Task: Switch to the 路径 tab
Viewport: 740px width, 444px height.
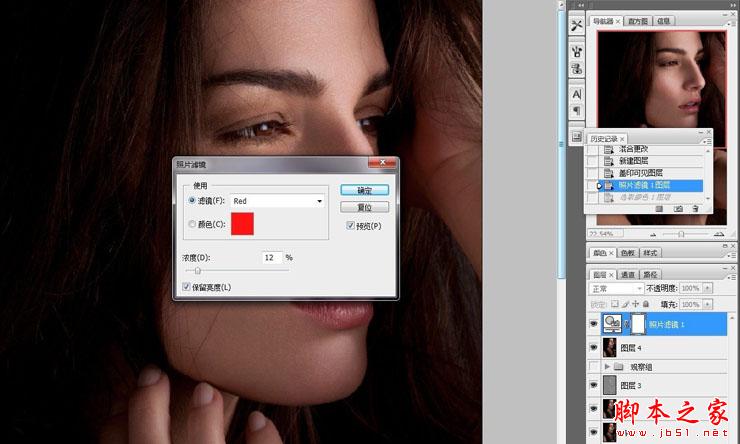Action: click(650, 274)
